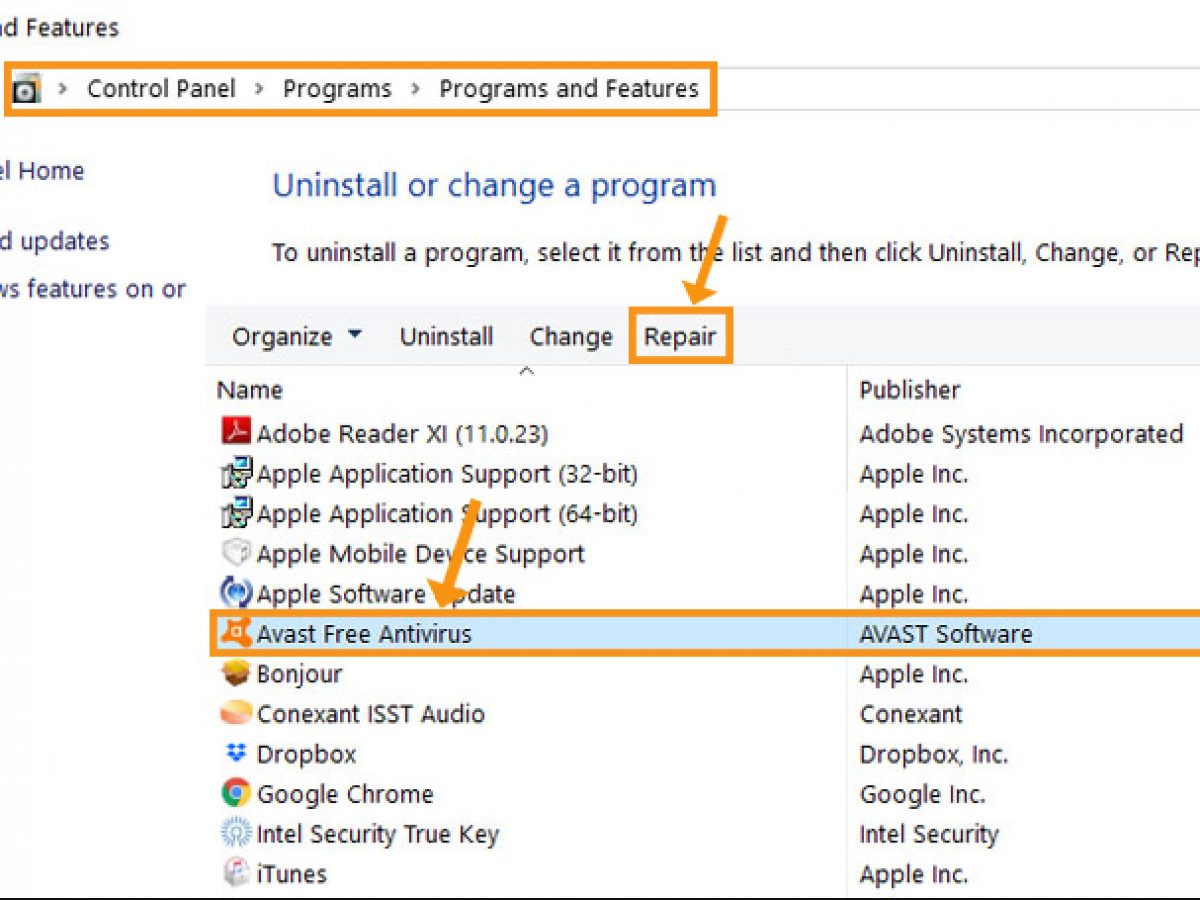Expand the chevron after Control Panel breadcrumb
The width and height of the screenshot is (1200, 900).
259,89
